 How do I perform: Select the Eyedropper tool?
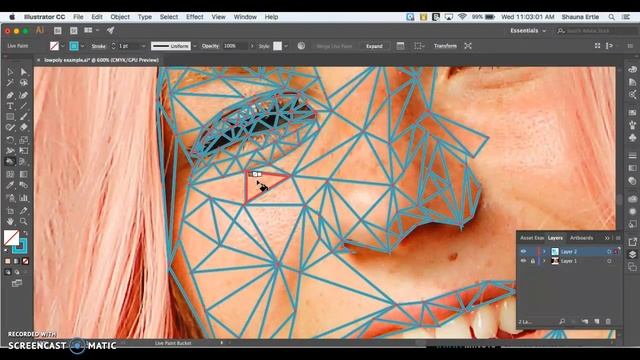coord(10,186)
